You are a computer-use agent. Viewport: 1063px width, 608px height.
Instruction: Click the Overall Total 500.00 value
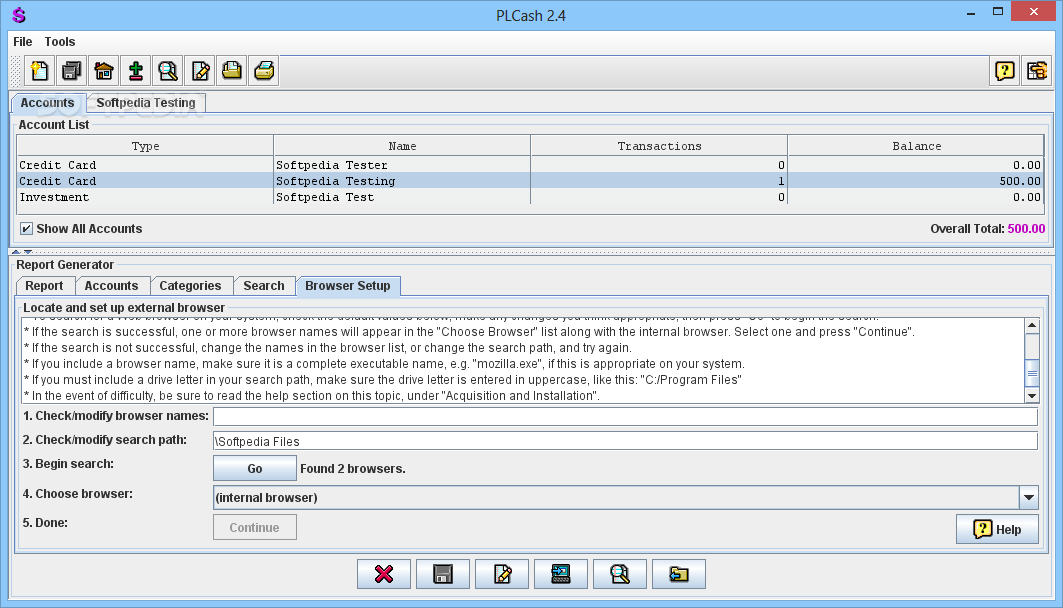1026,229
